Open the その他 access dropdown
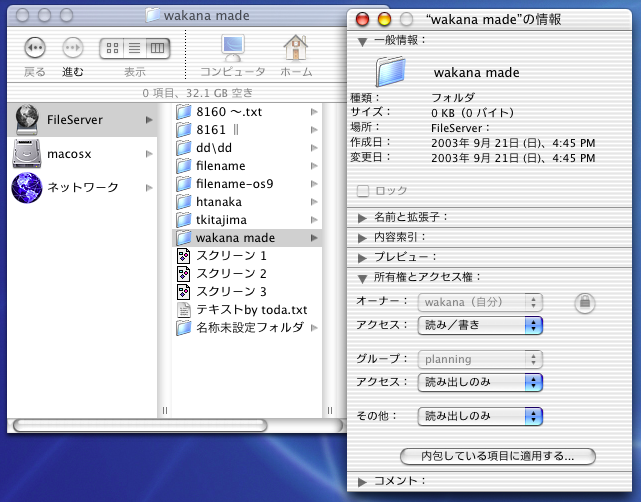 tap(482, 415)
